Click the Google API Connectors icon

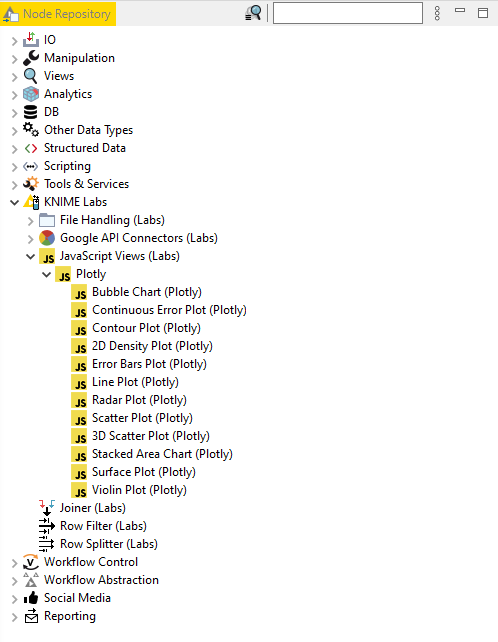(47, 238)
